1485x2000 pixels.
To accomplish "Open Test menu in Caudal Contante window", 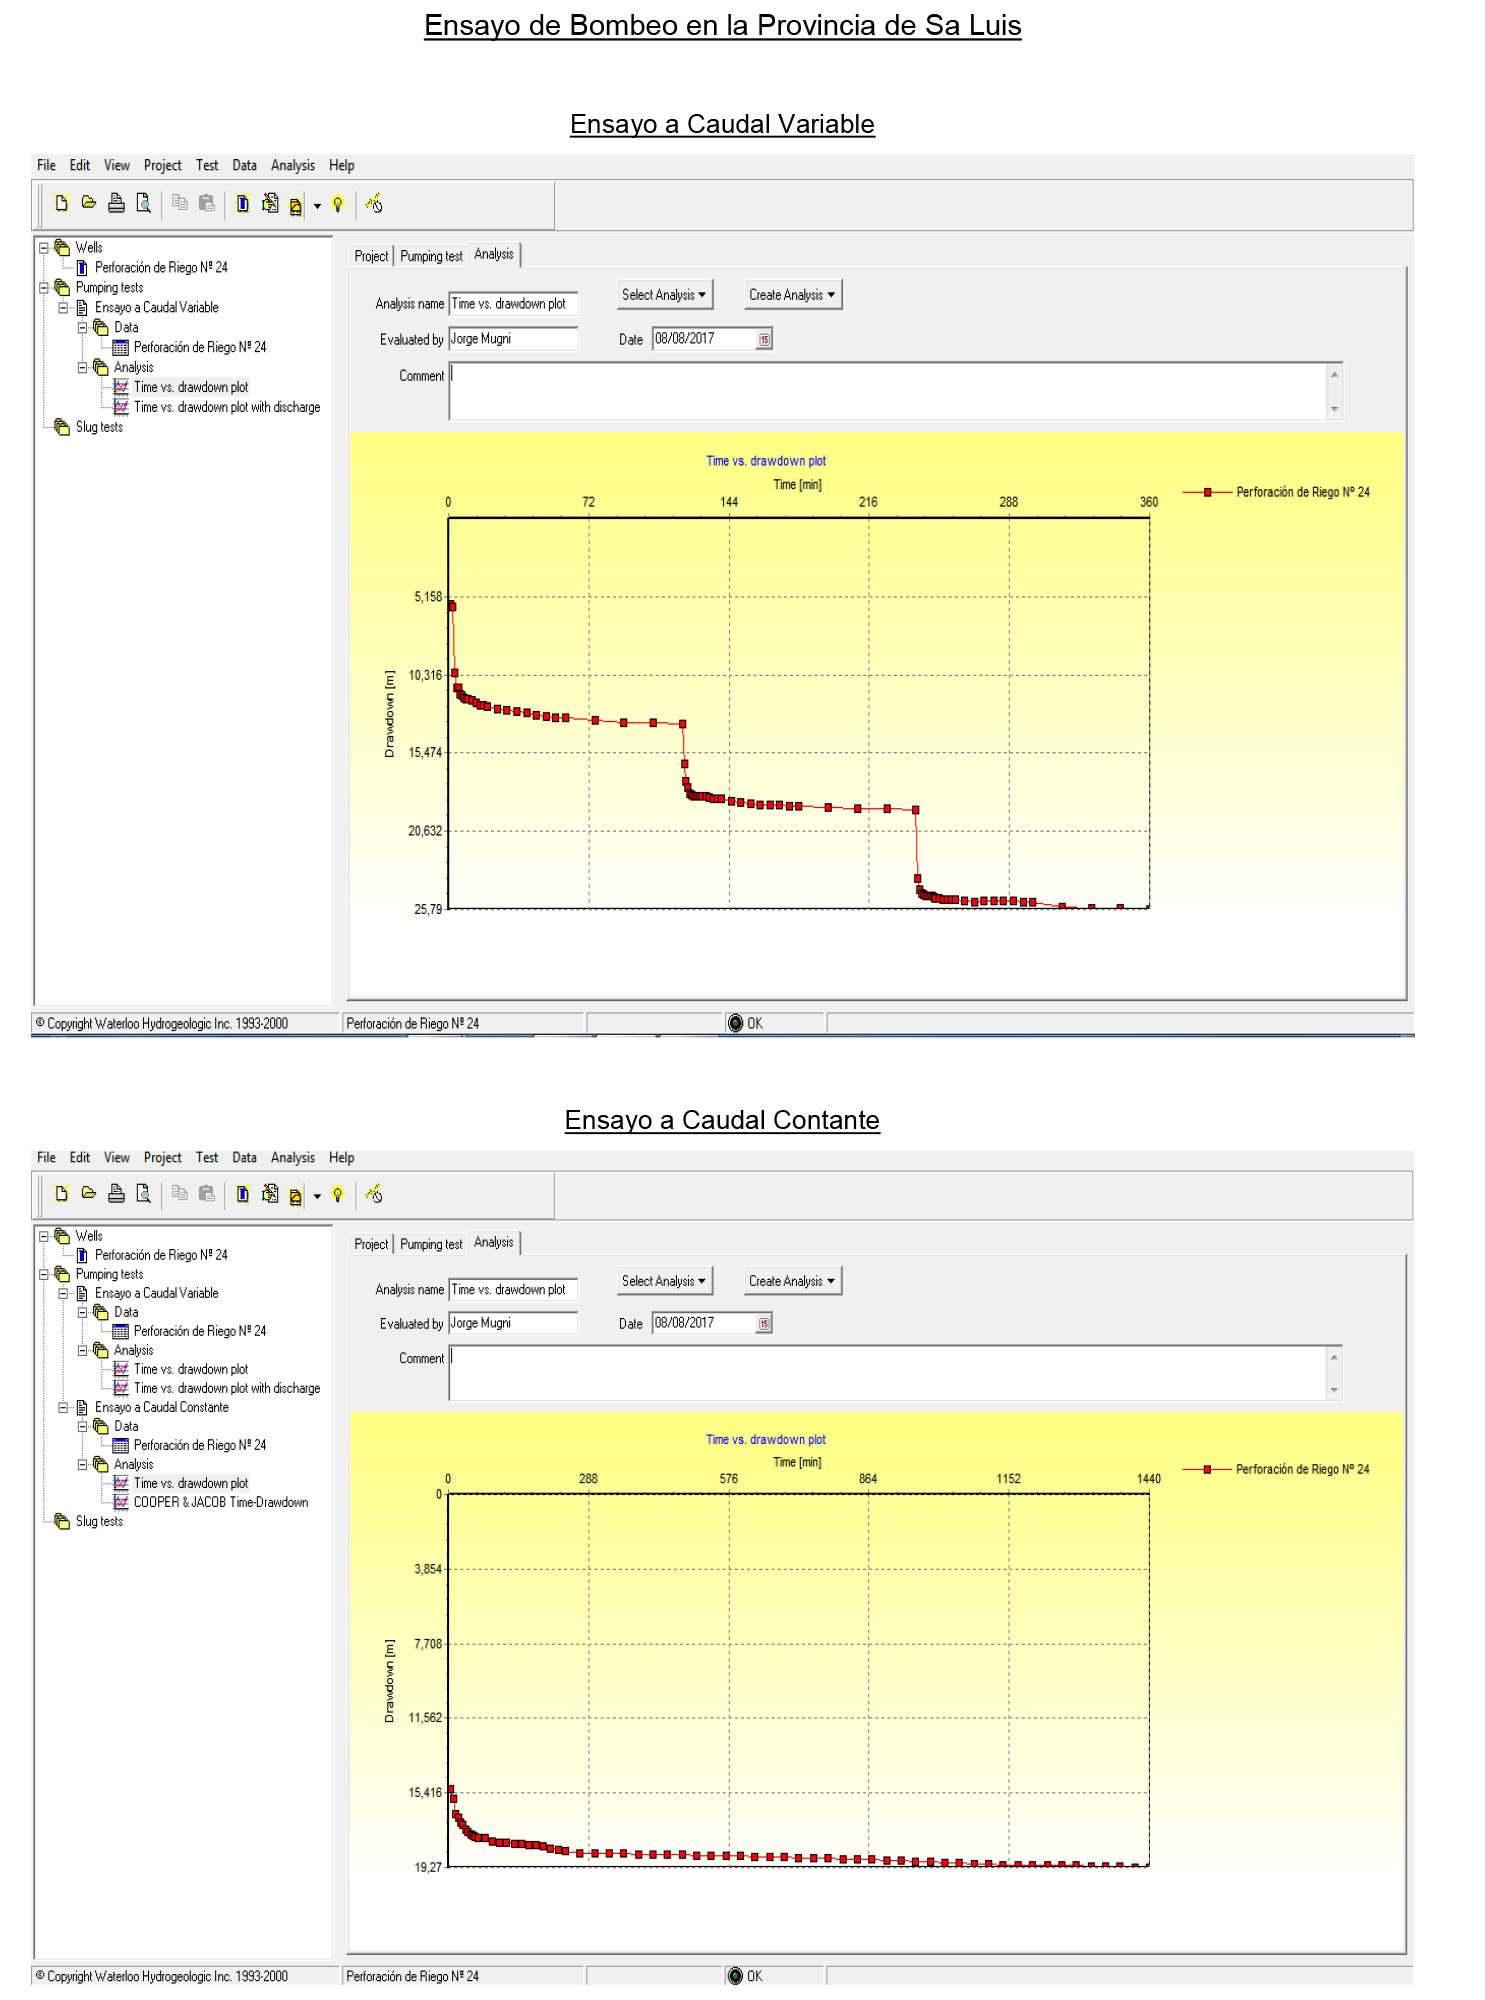I will point(207,1158).
